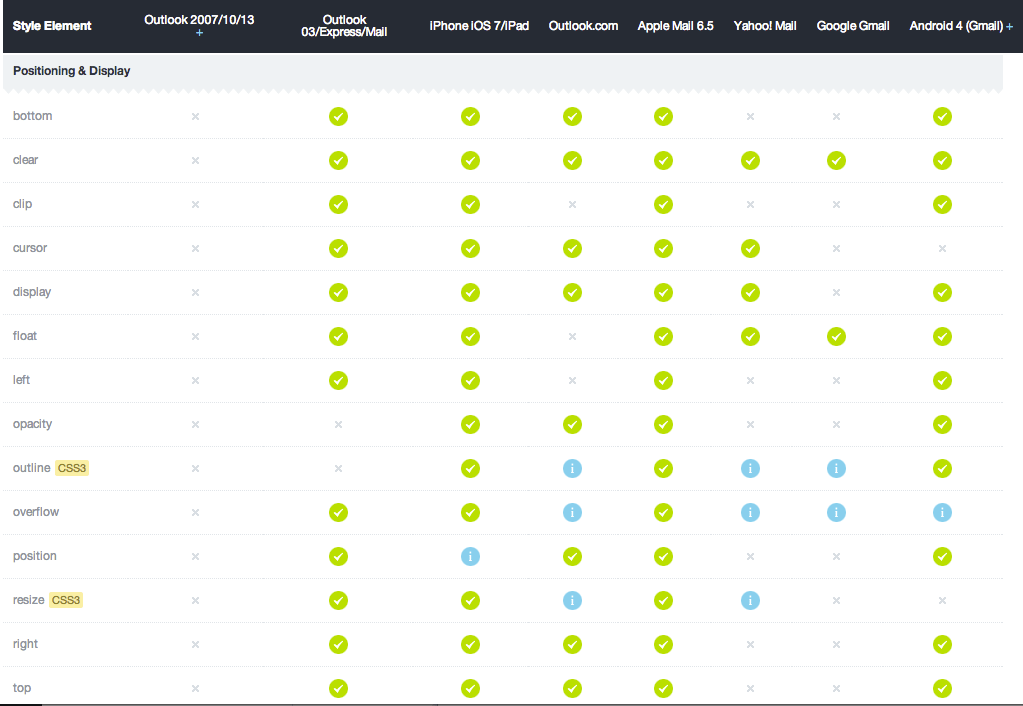Click the float row label
Screen dimensions: 1023x706
click(x=25, y=336)
